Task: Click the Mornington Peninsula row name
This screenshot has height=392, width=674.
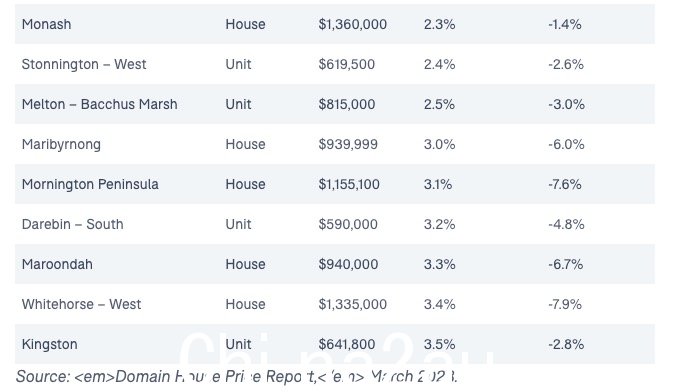Action: coord(90,184)
